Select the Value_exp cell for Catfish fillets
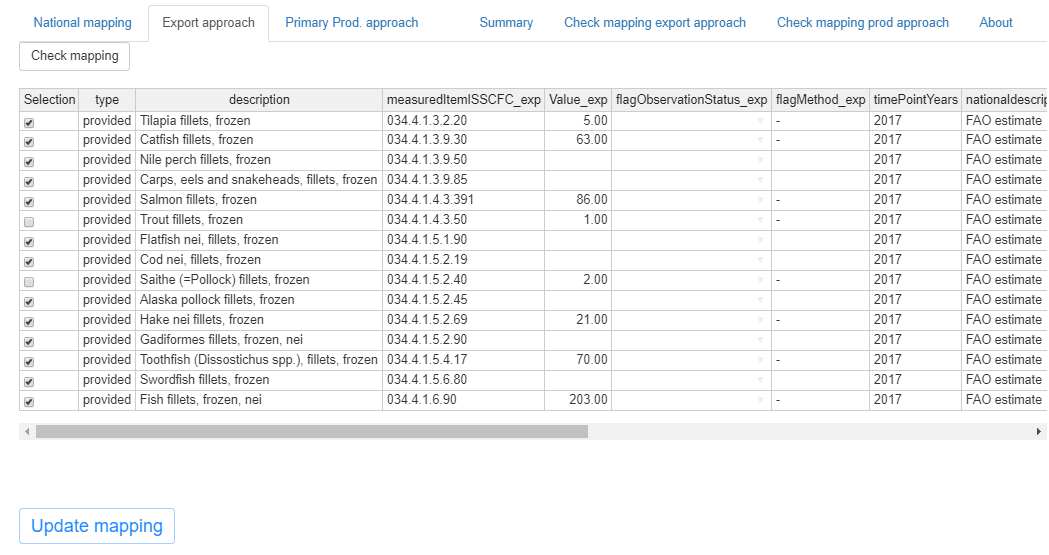The height and width of the screenshot is (555, 1049). tap(577, 140)
